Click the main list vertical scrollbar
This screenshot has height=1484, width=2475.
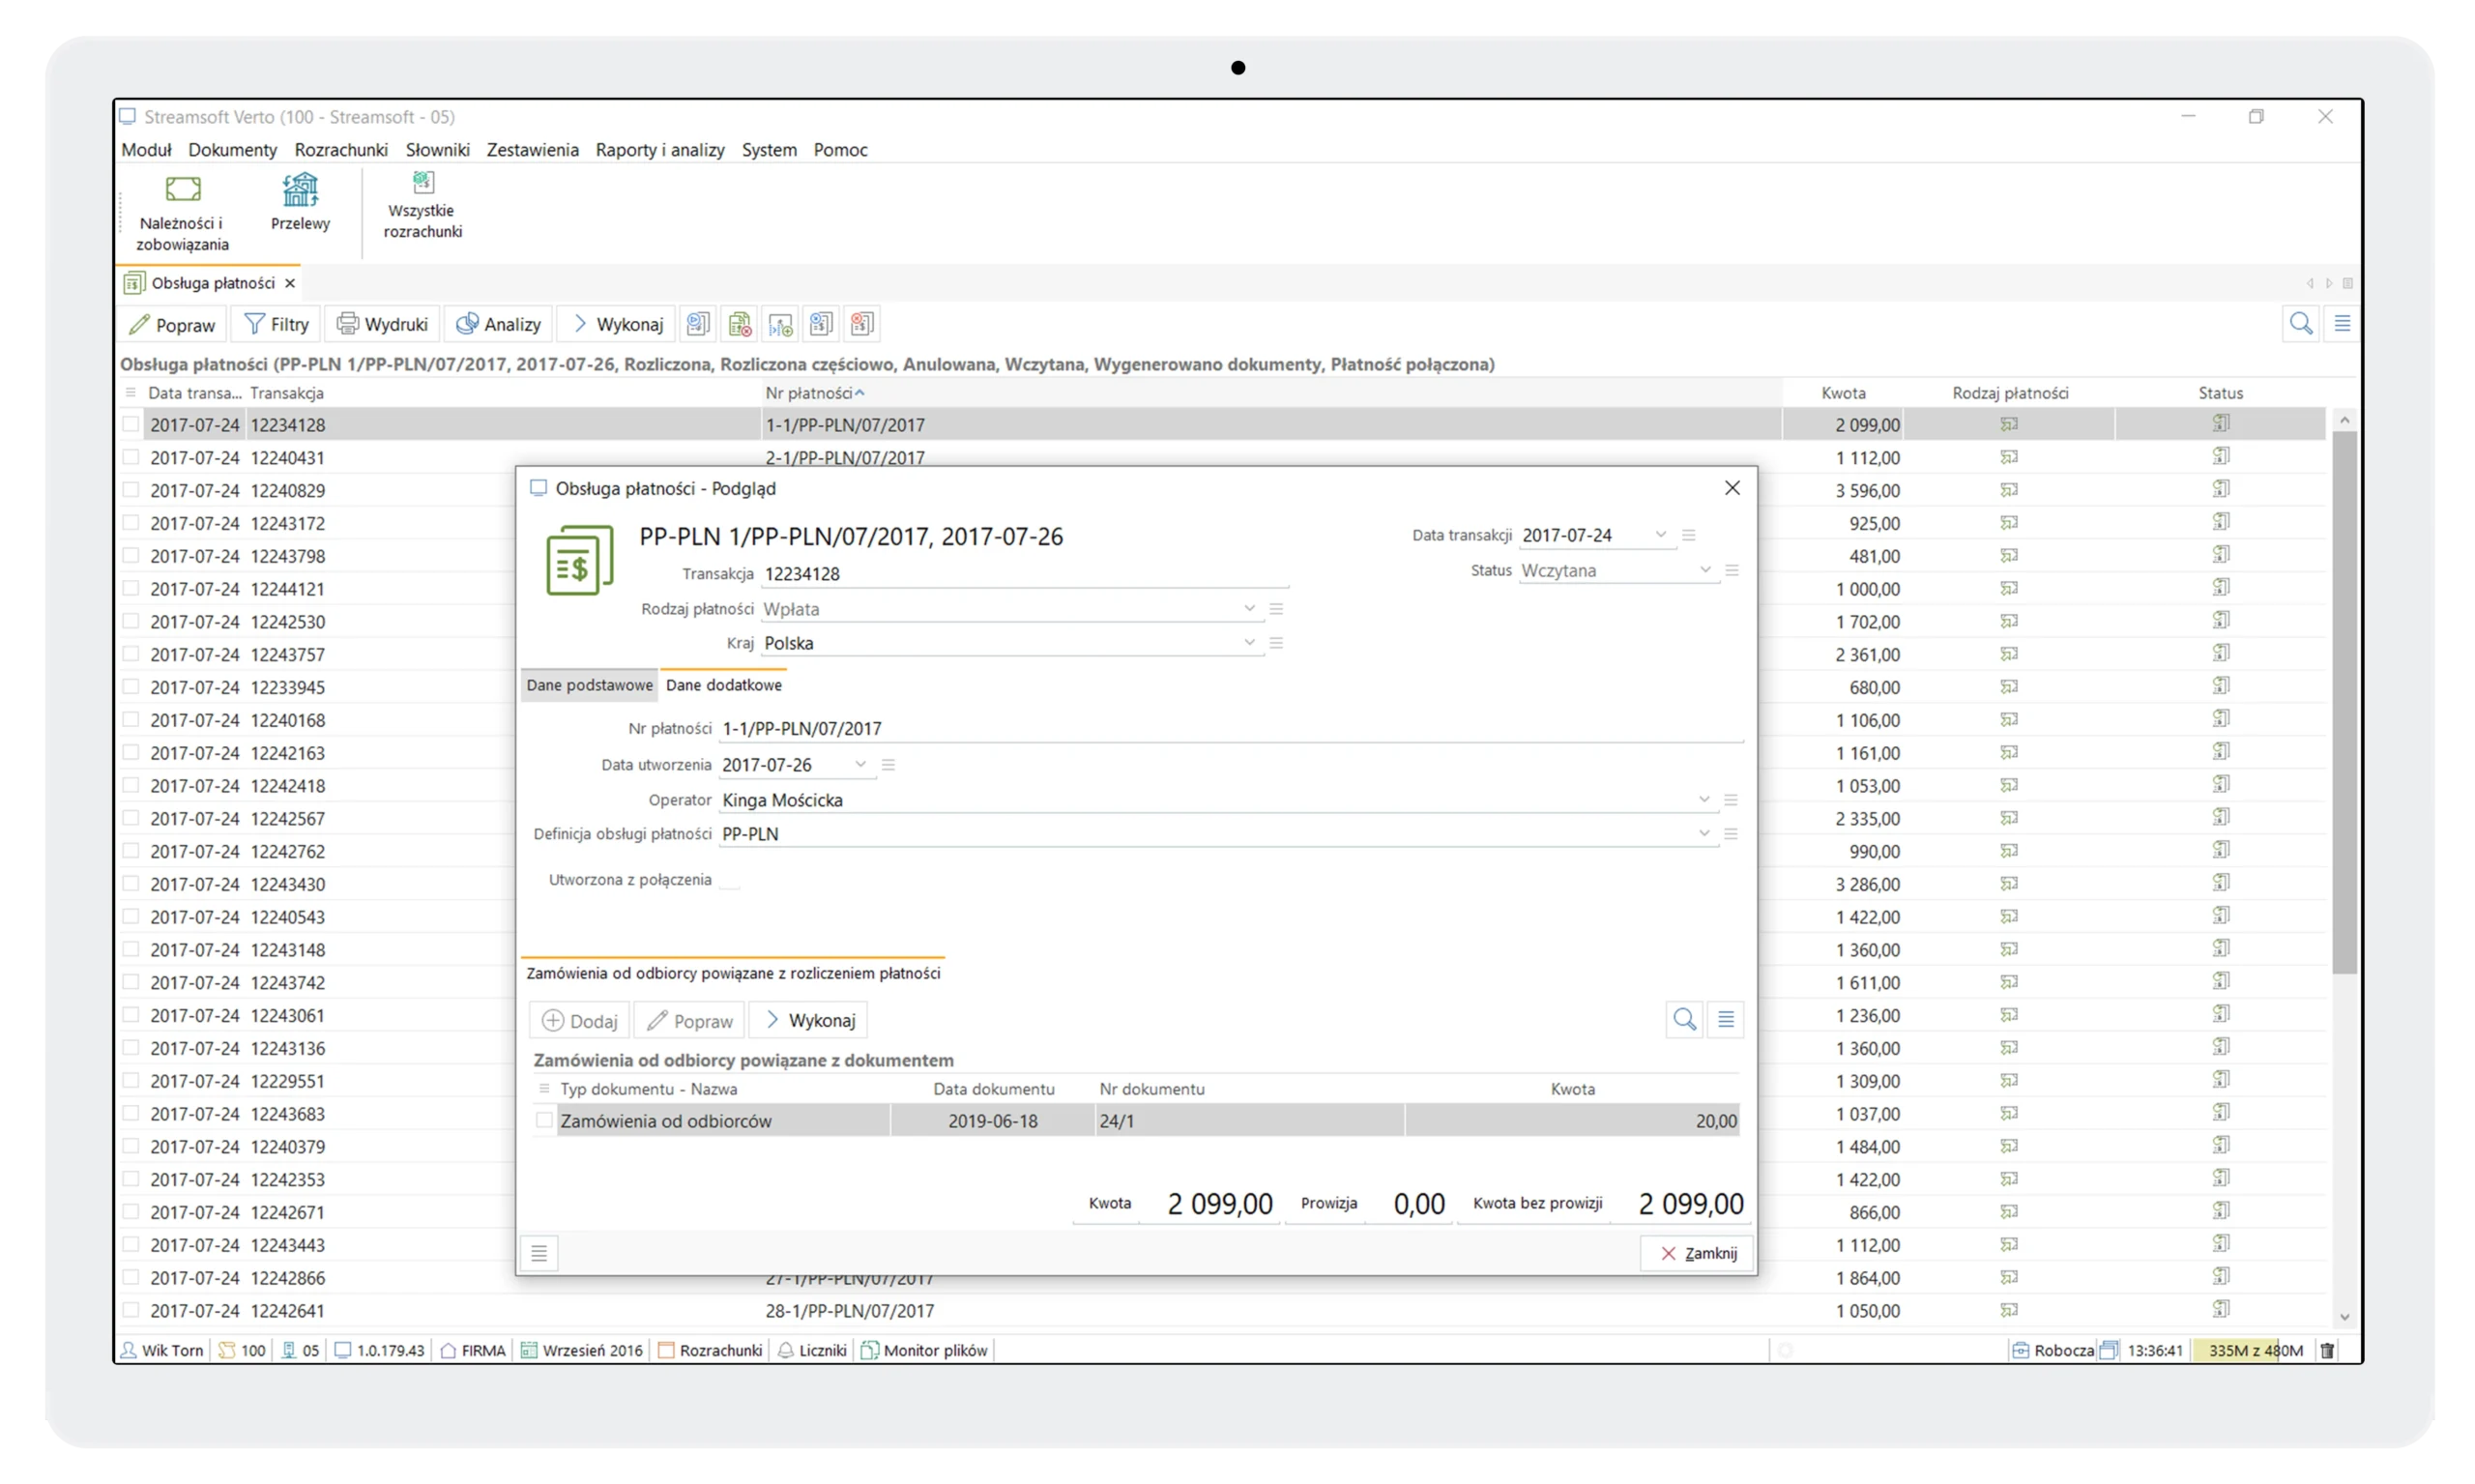click(x=2344, y=700)
